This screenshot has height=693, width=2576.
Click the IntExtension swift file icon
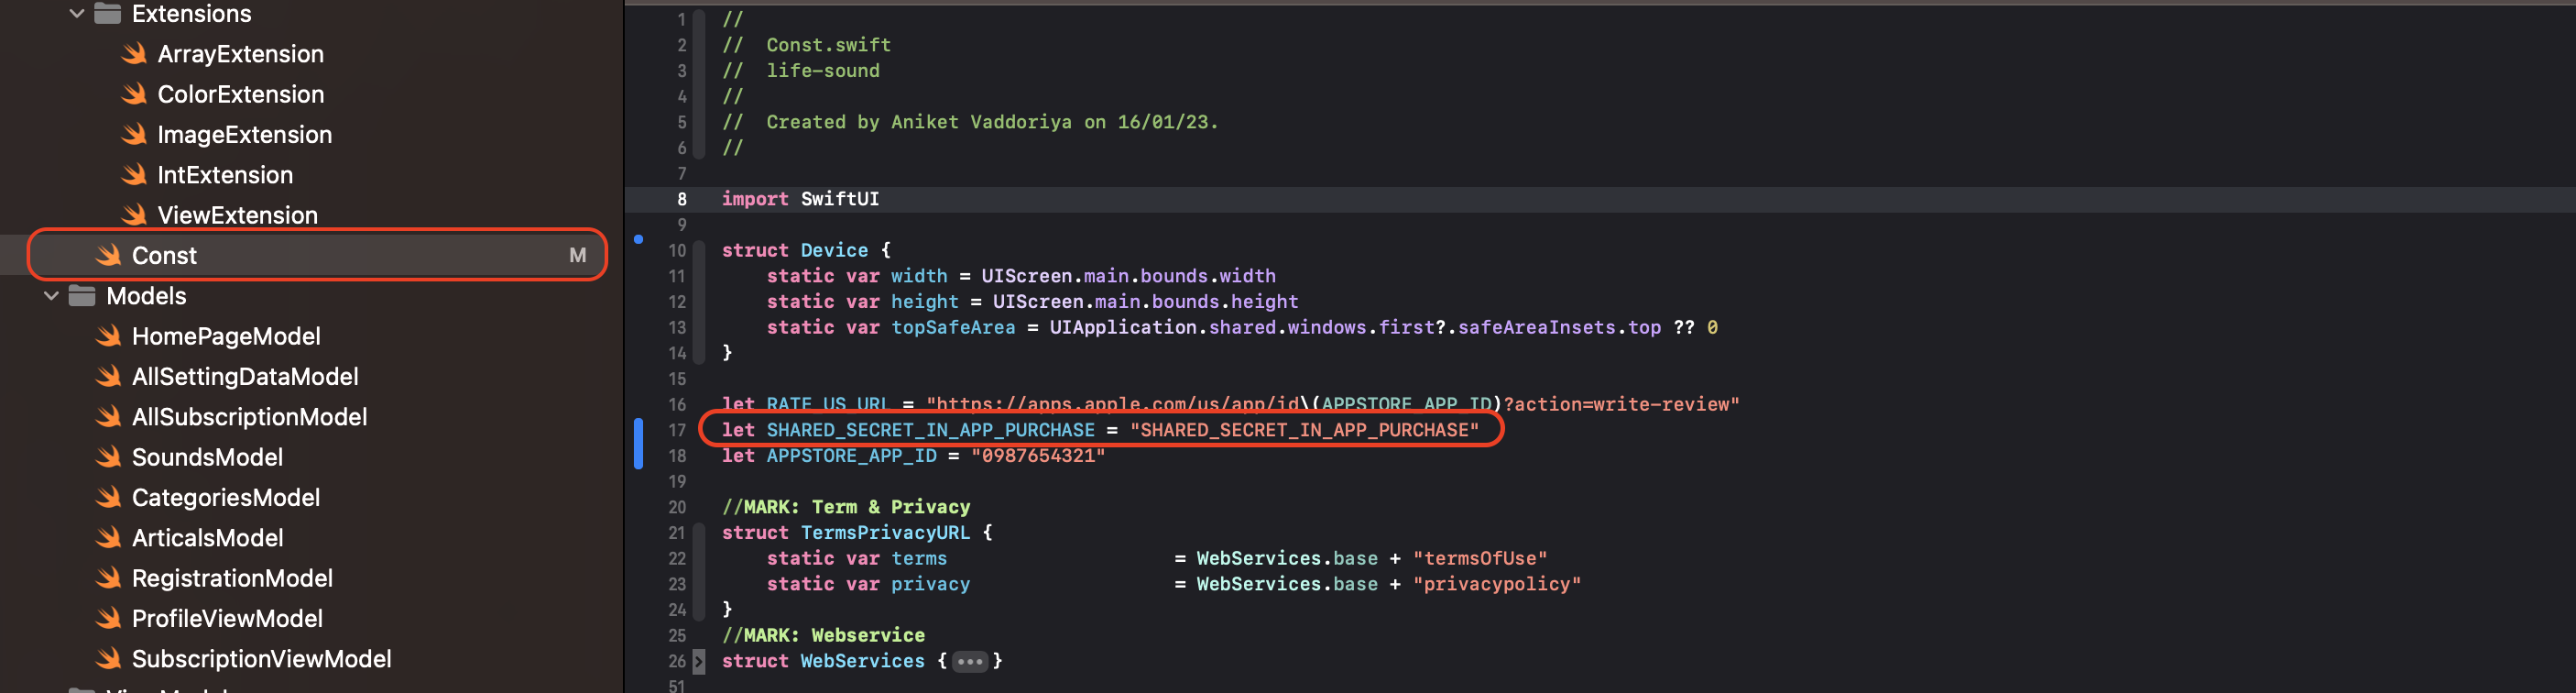tap(134, 175)
